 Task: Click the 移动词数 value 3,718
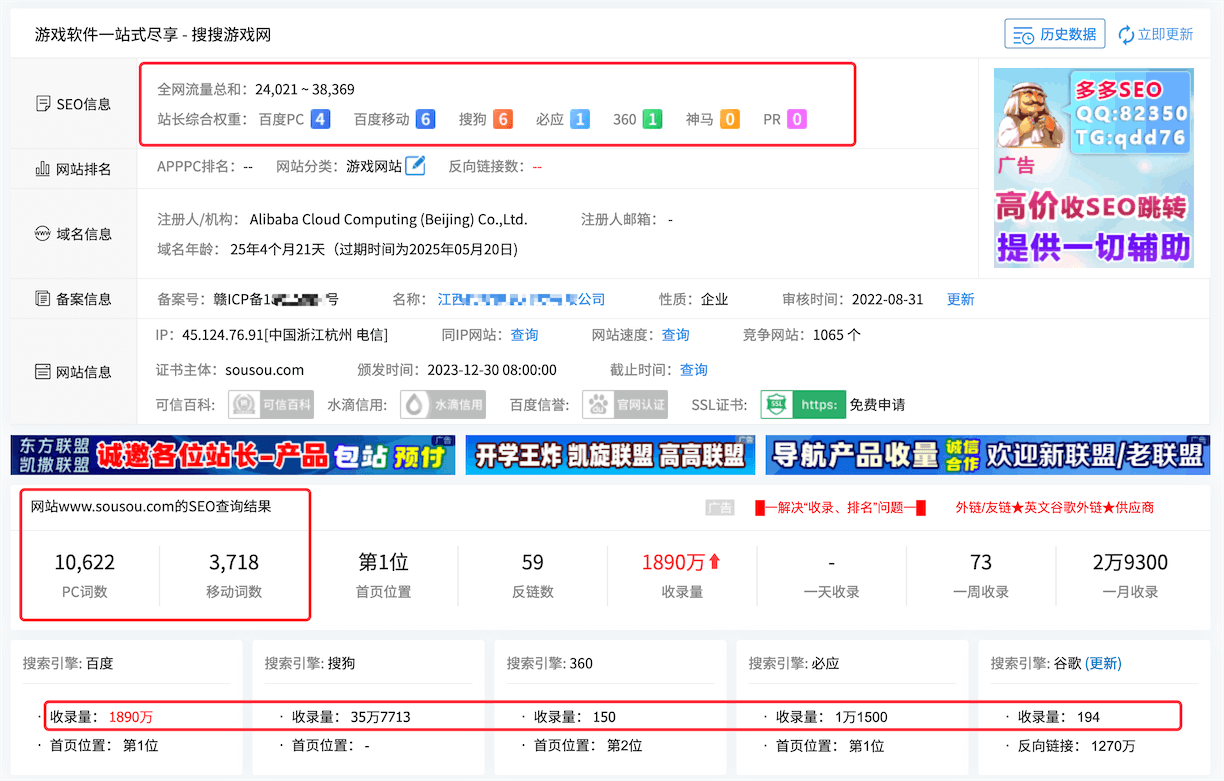(234, 562)
